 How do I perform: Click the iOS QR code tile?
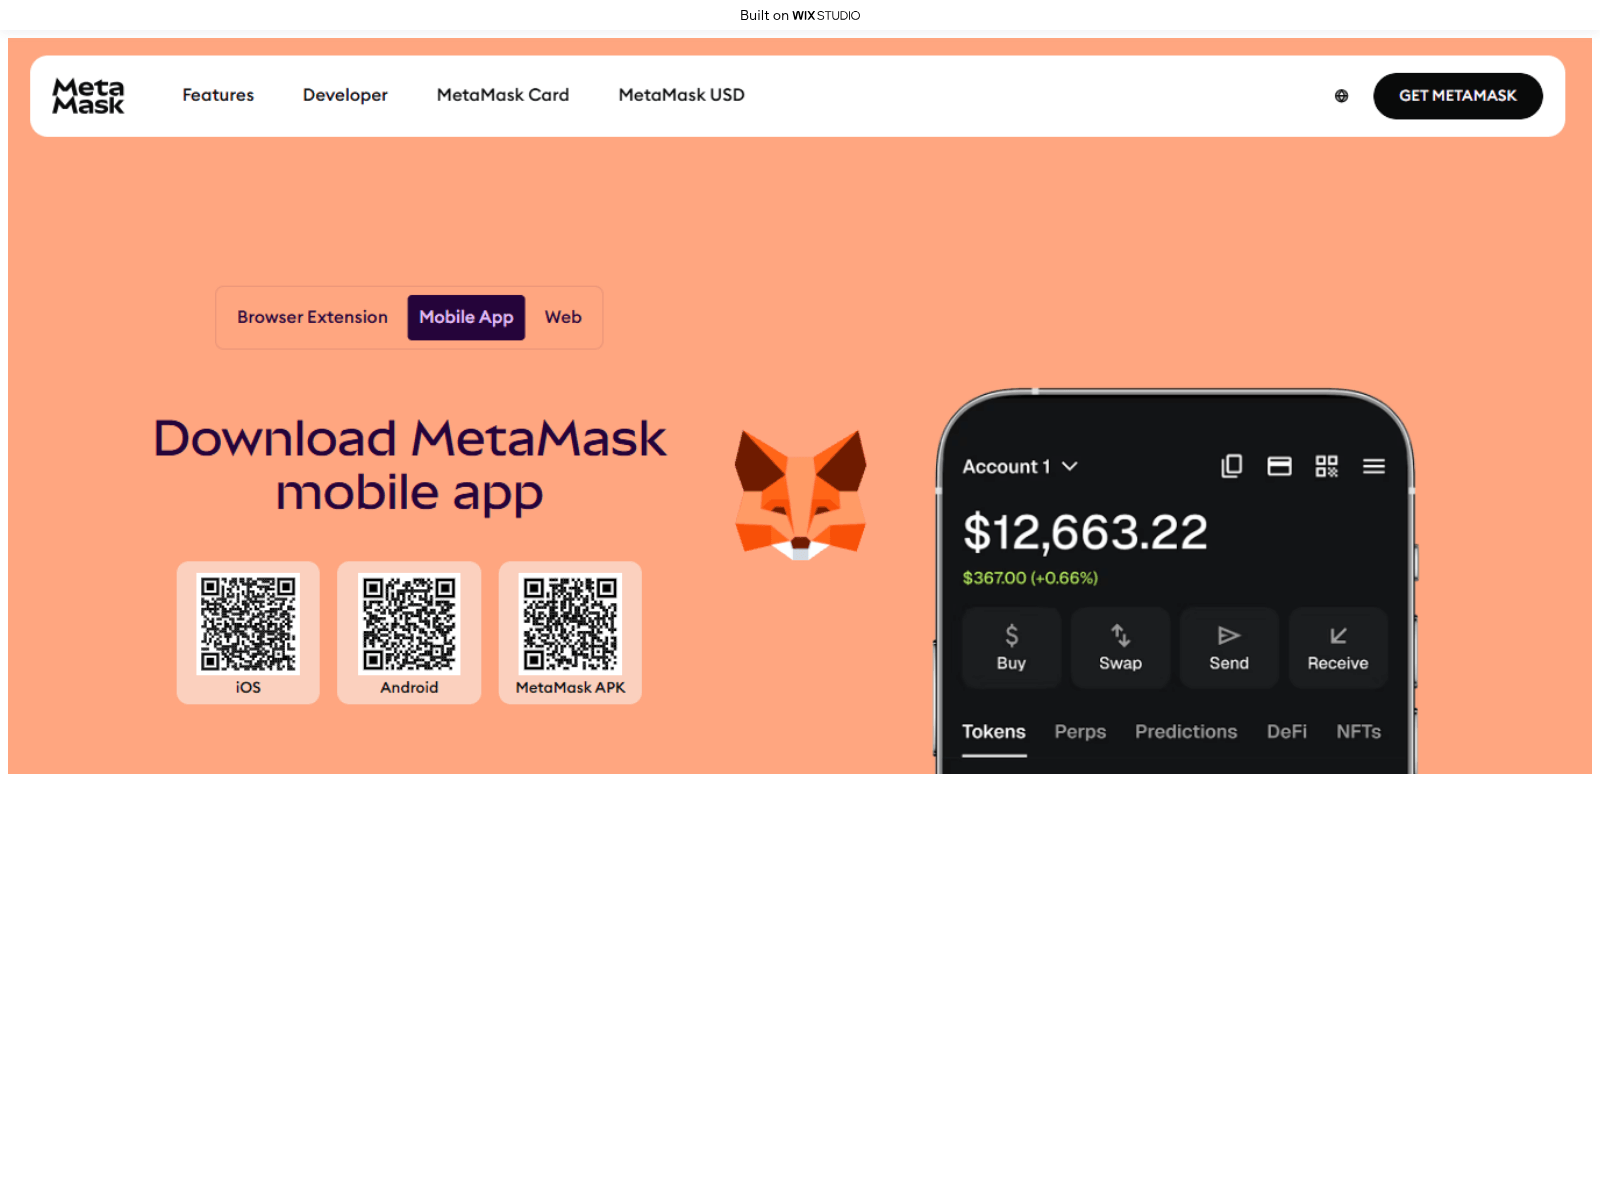tap(248, 632)
